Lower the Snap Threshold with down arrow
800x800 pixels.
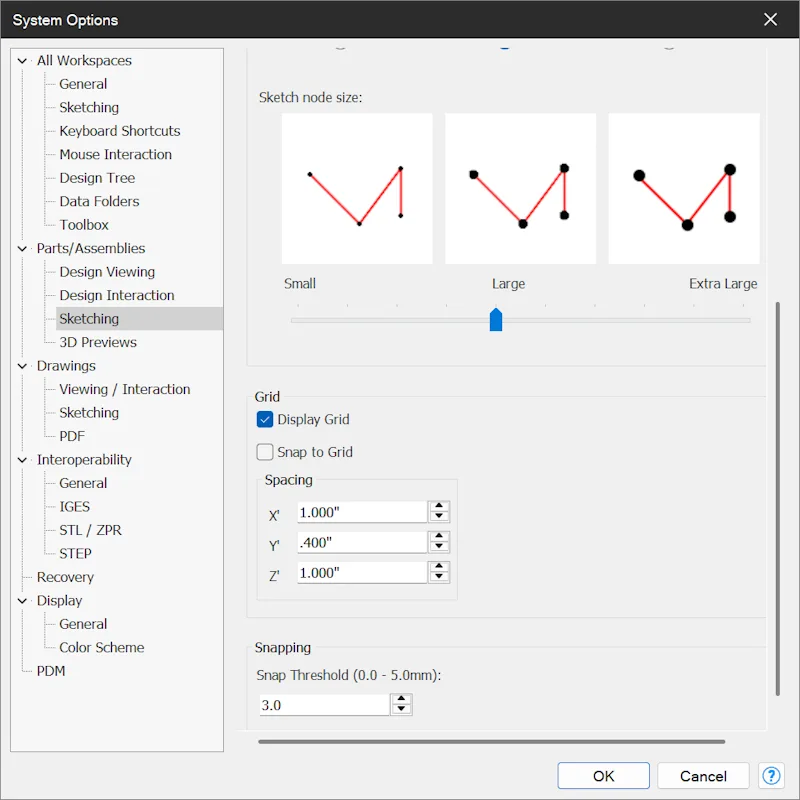402,709
